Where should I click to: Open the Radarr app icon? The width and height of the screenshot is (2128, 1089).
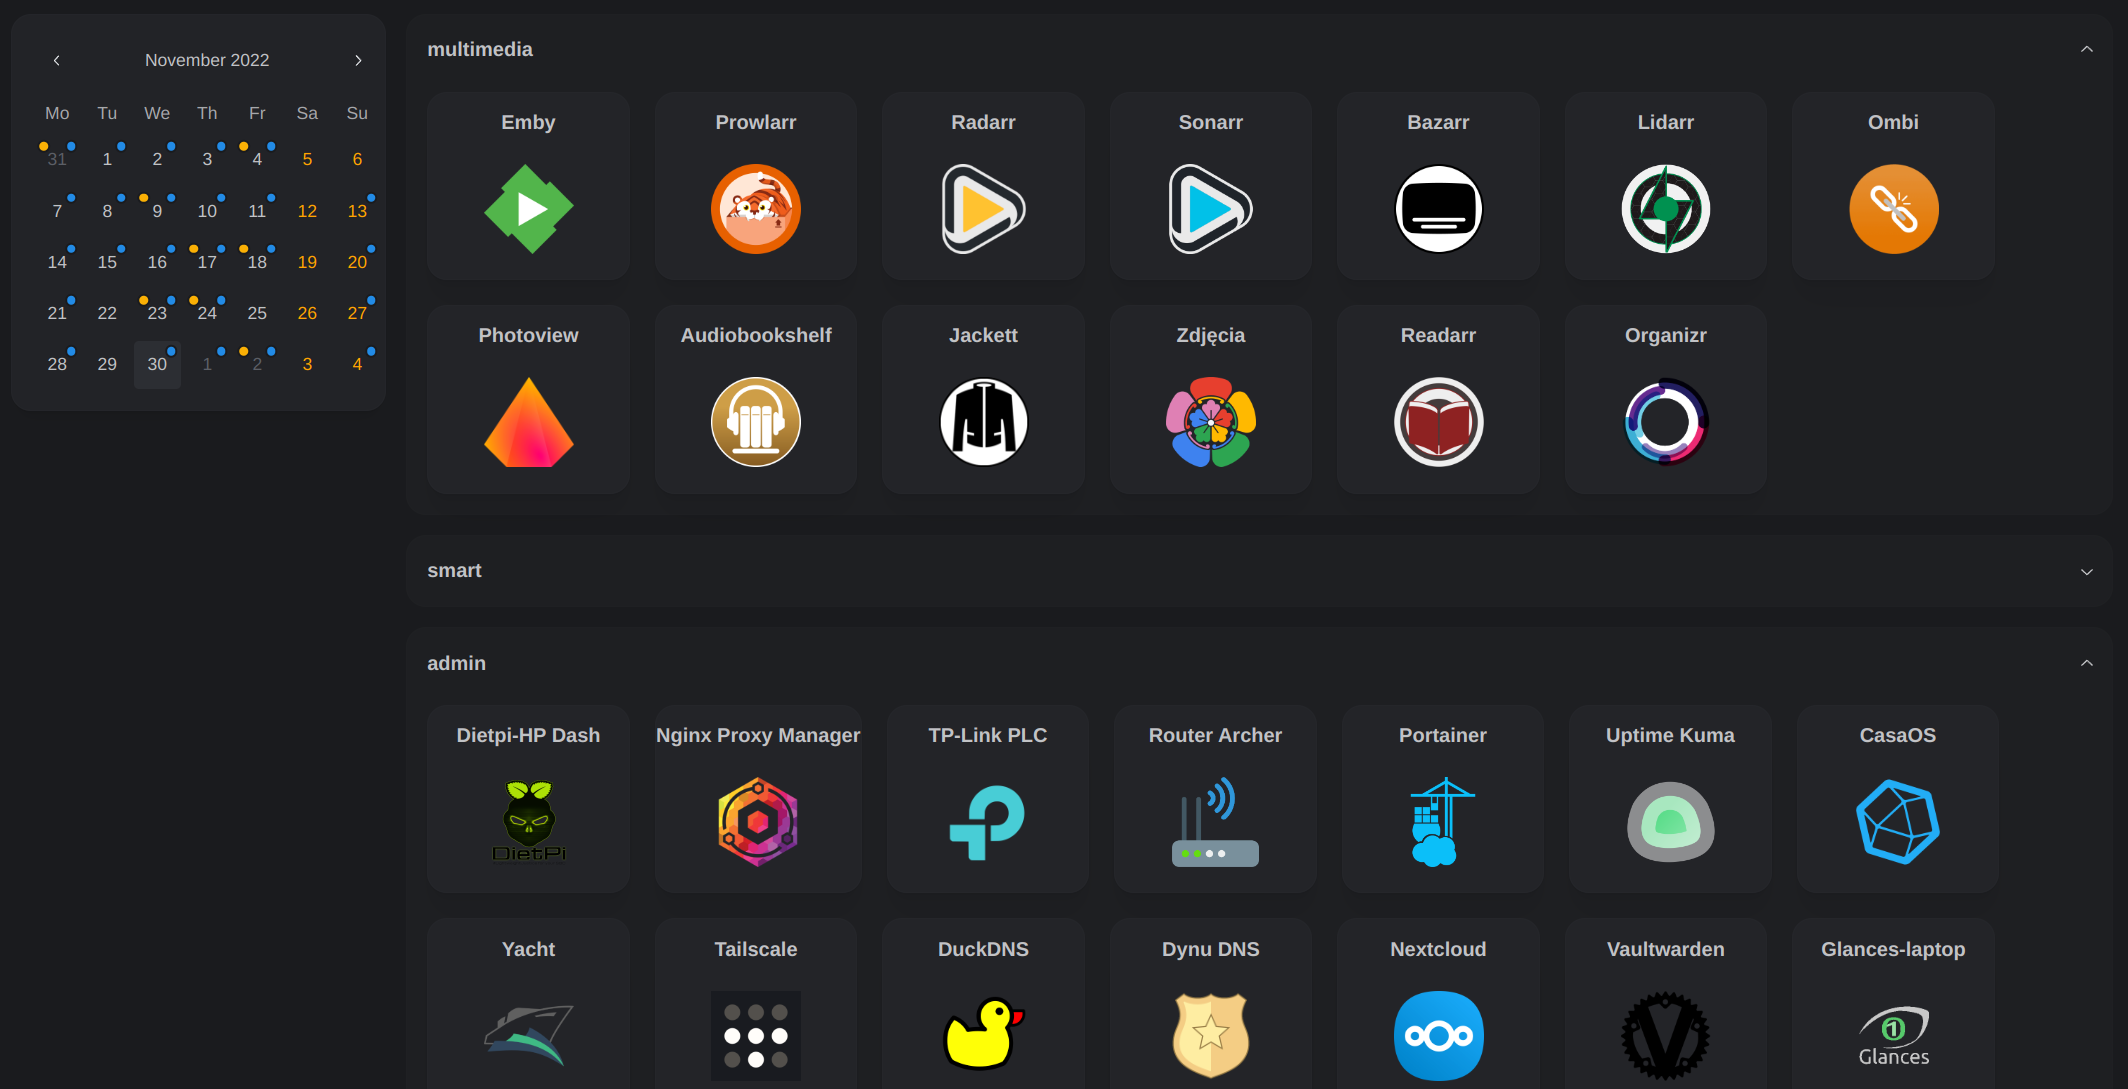[x=983, y=209]
